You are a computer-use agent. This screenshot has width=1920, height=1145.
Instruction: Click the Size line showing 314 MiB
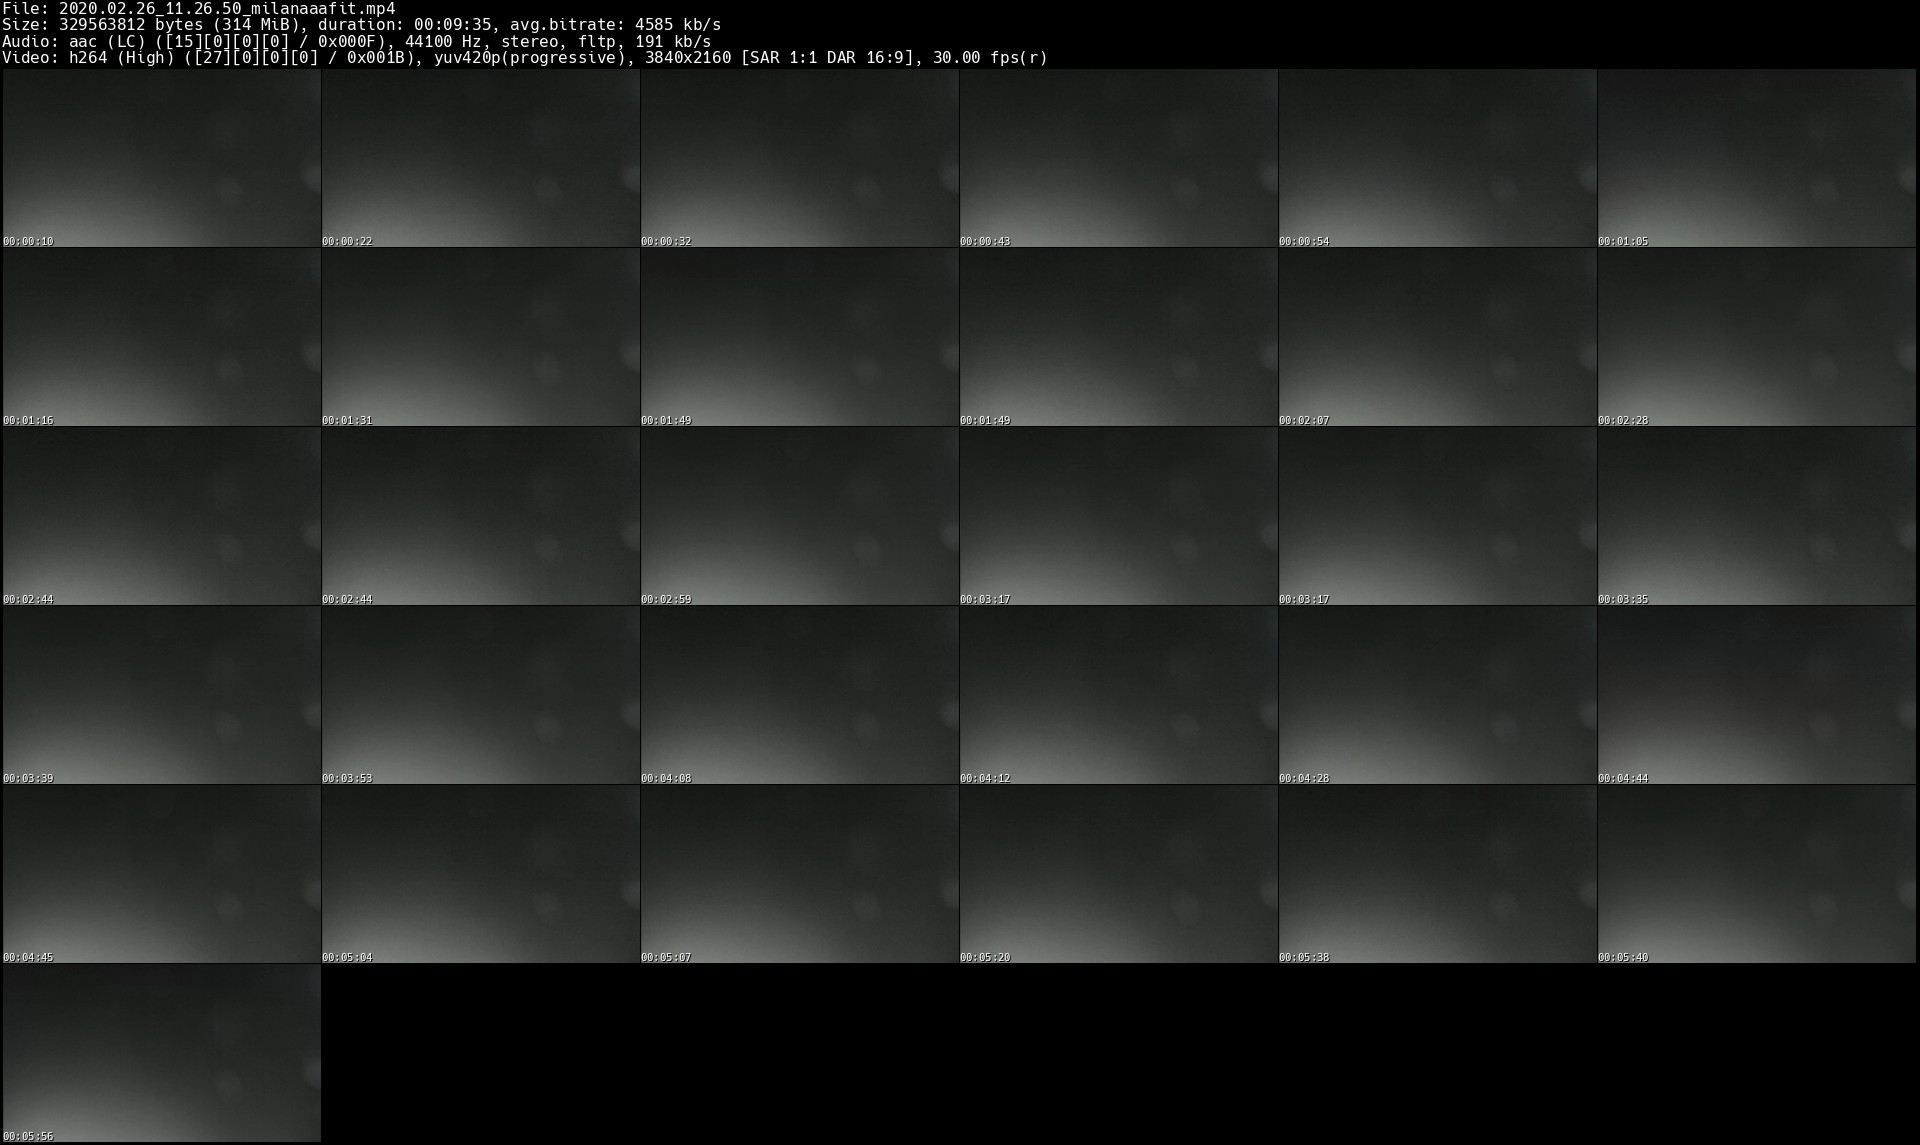[x=361, y=25]
